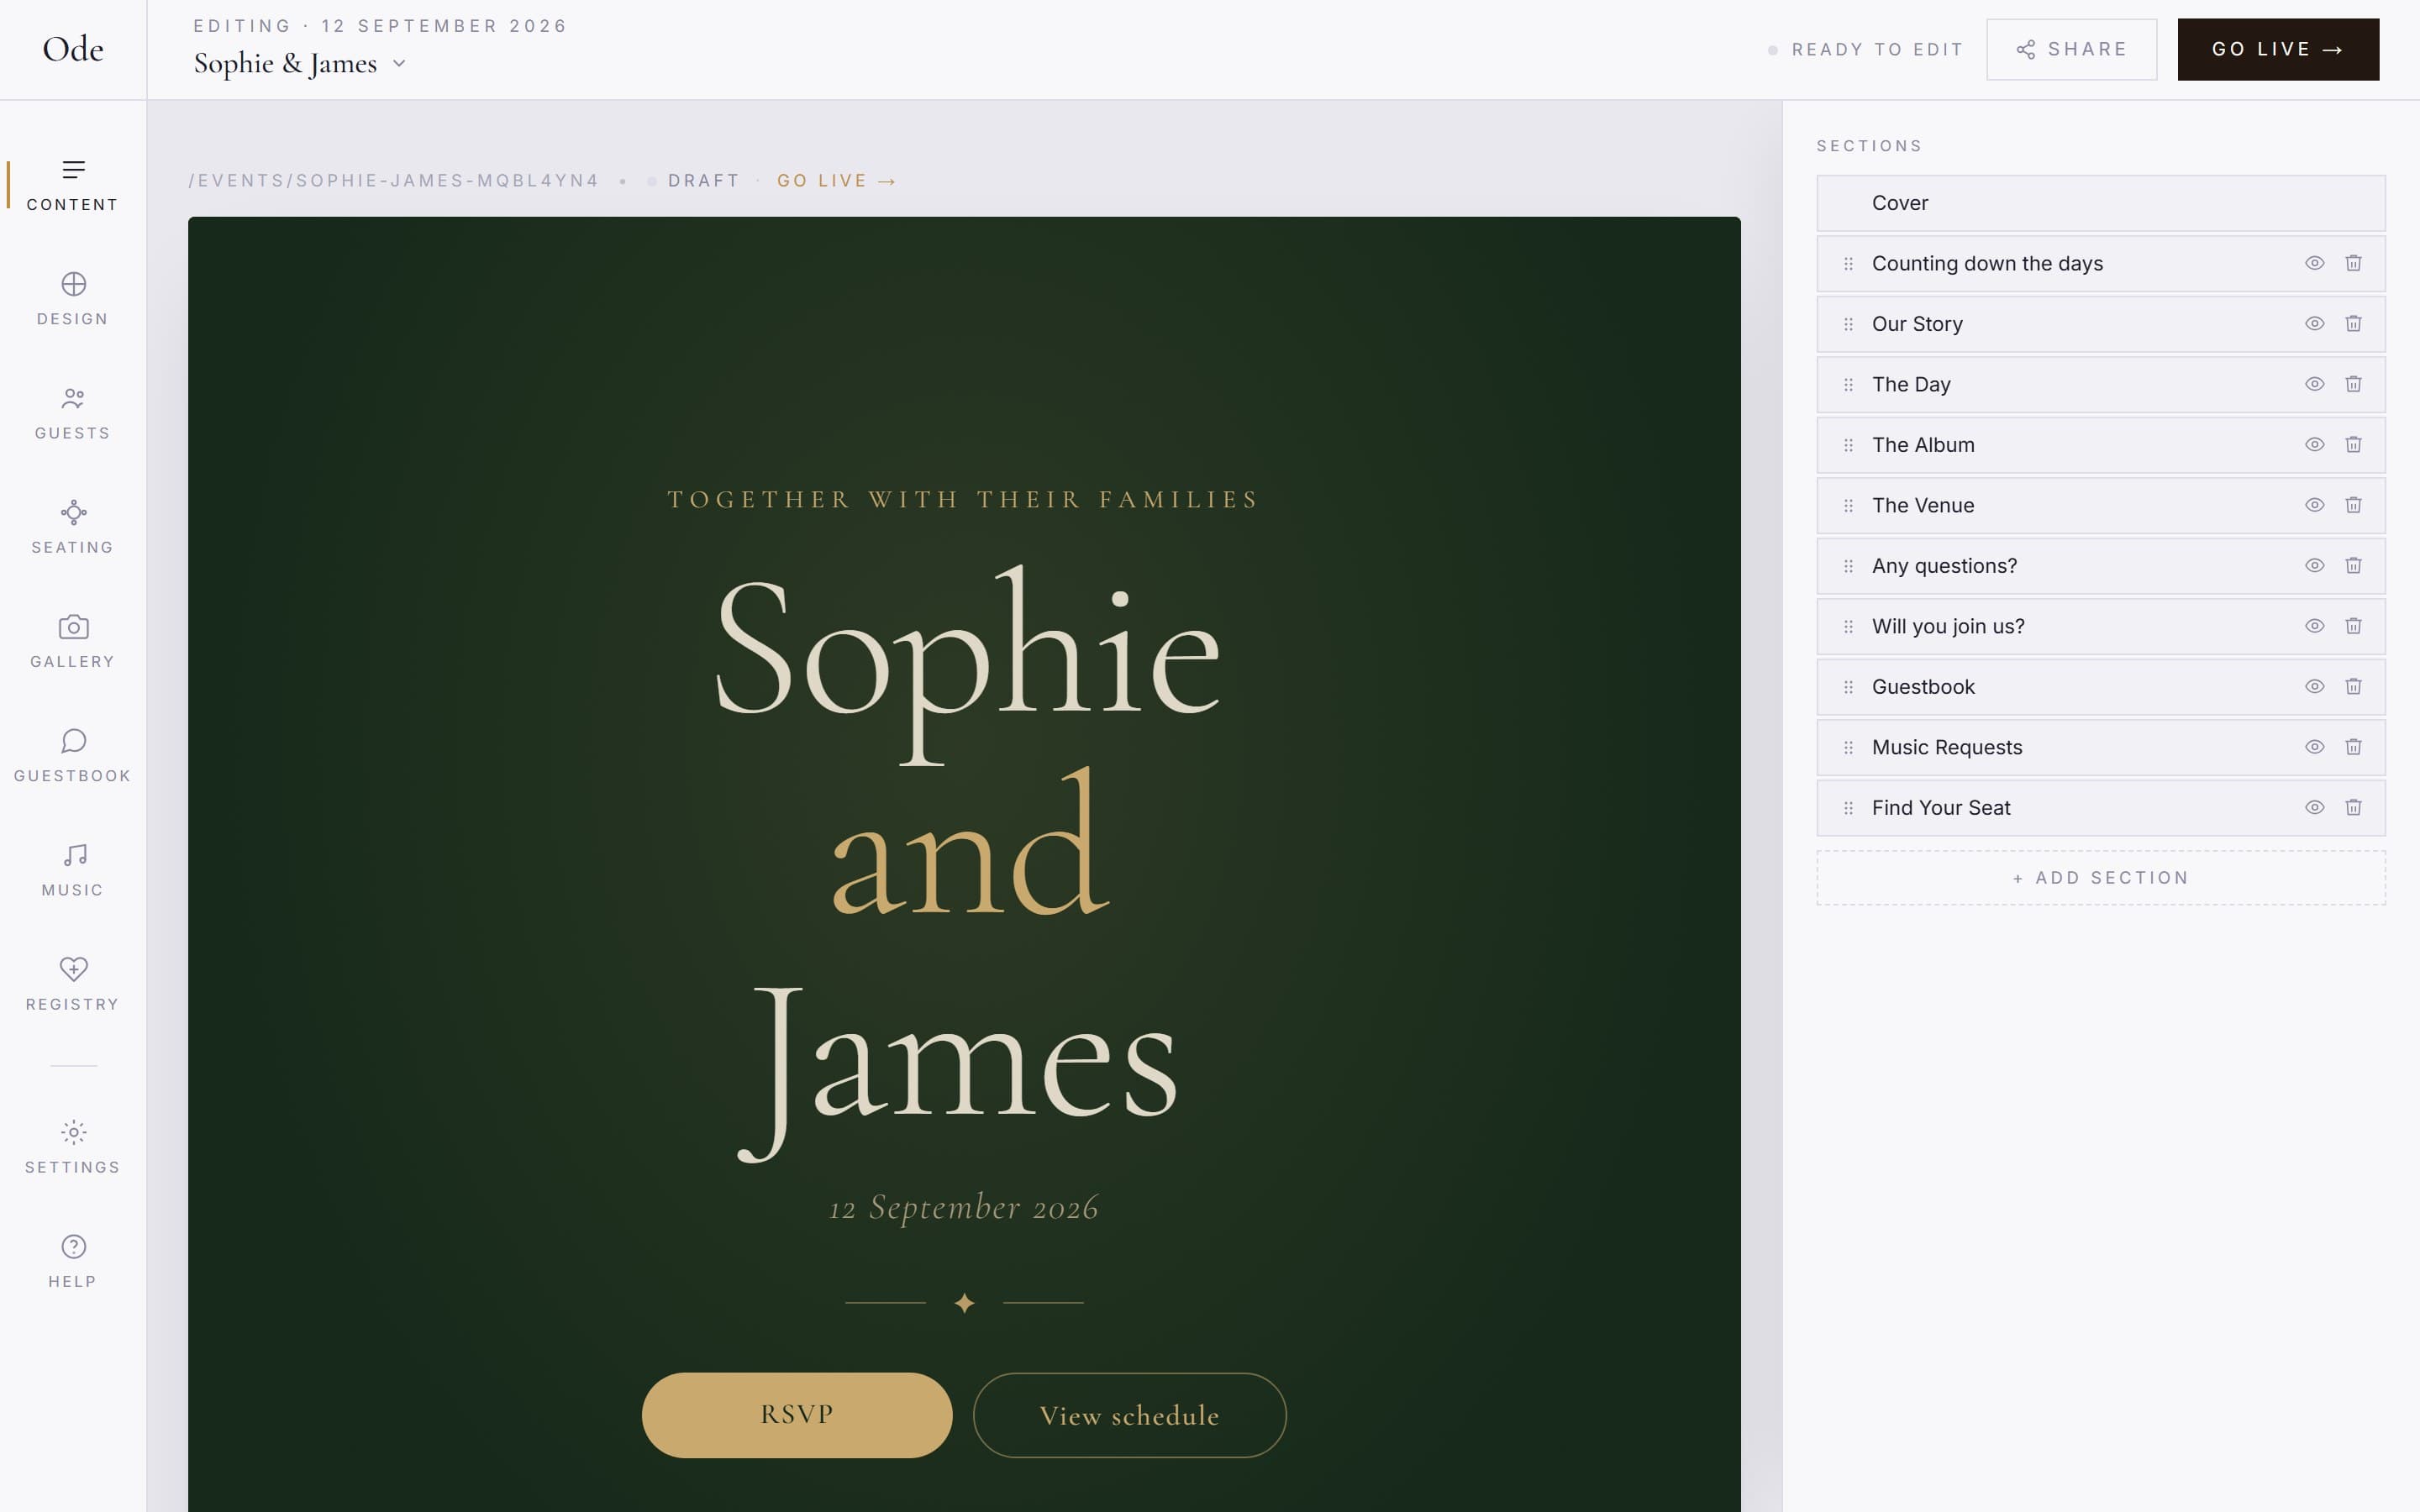Toggle visibility of The Venue section
Image resolution: width=2420 pixels, height=1512 pixels.
tap(2314, 505)
